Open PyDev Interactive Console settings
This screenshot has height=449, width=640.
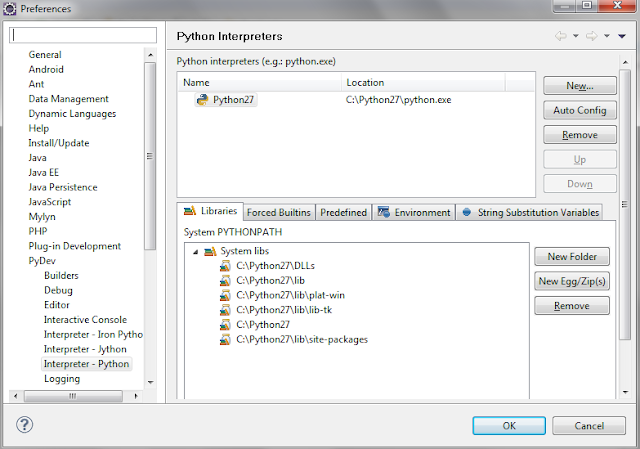[x=85, y=320]
